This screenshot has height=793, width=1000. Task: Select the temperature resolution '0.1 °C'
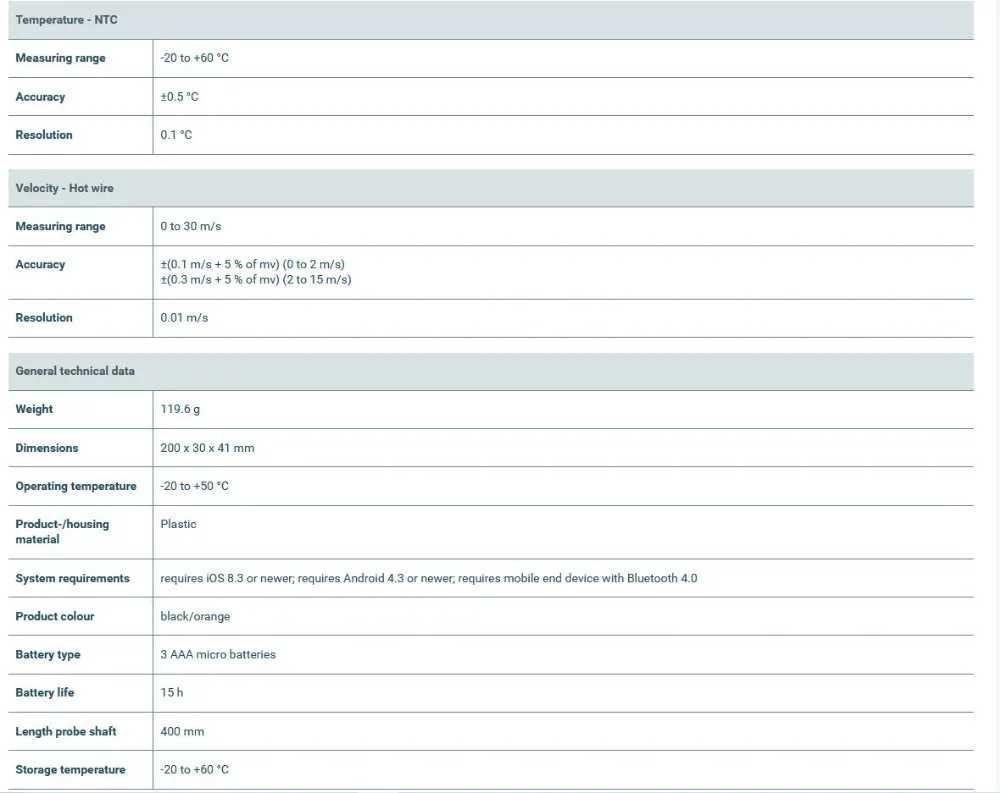pos(176,135)
